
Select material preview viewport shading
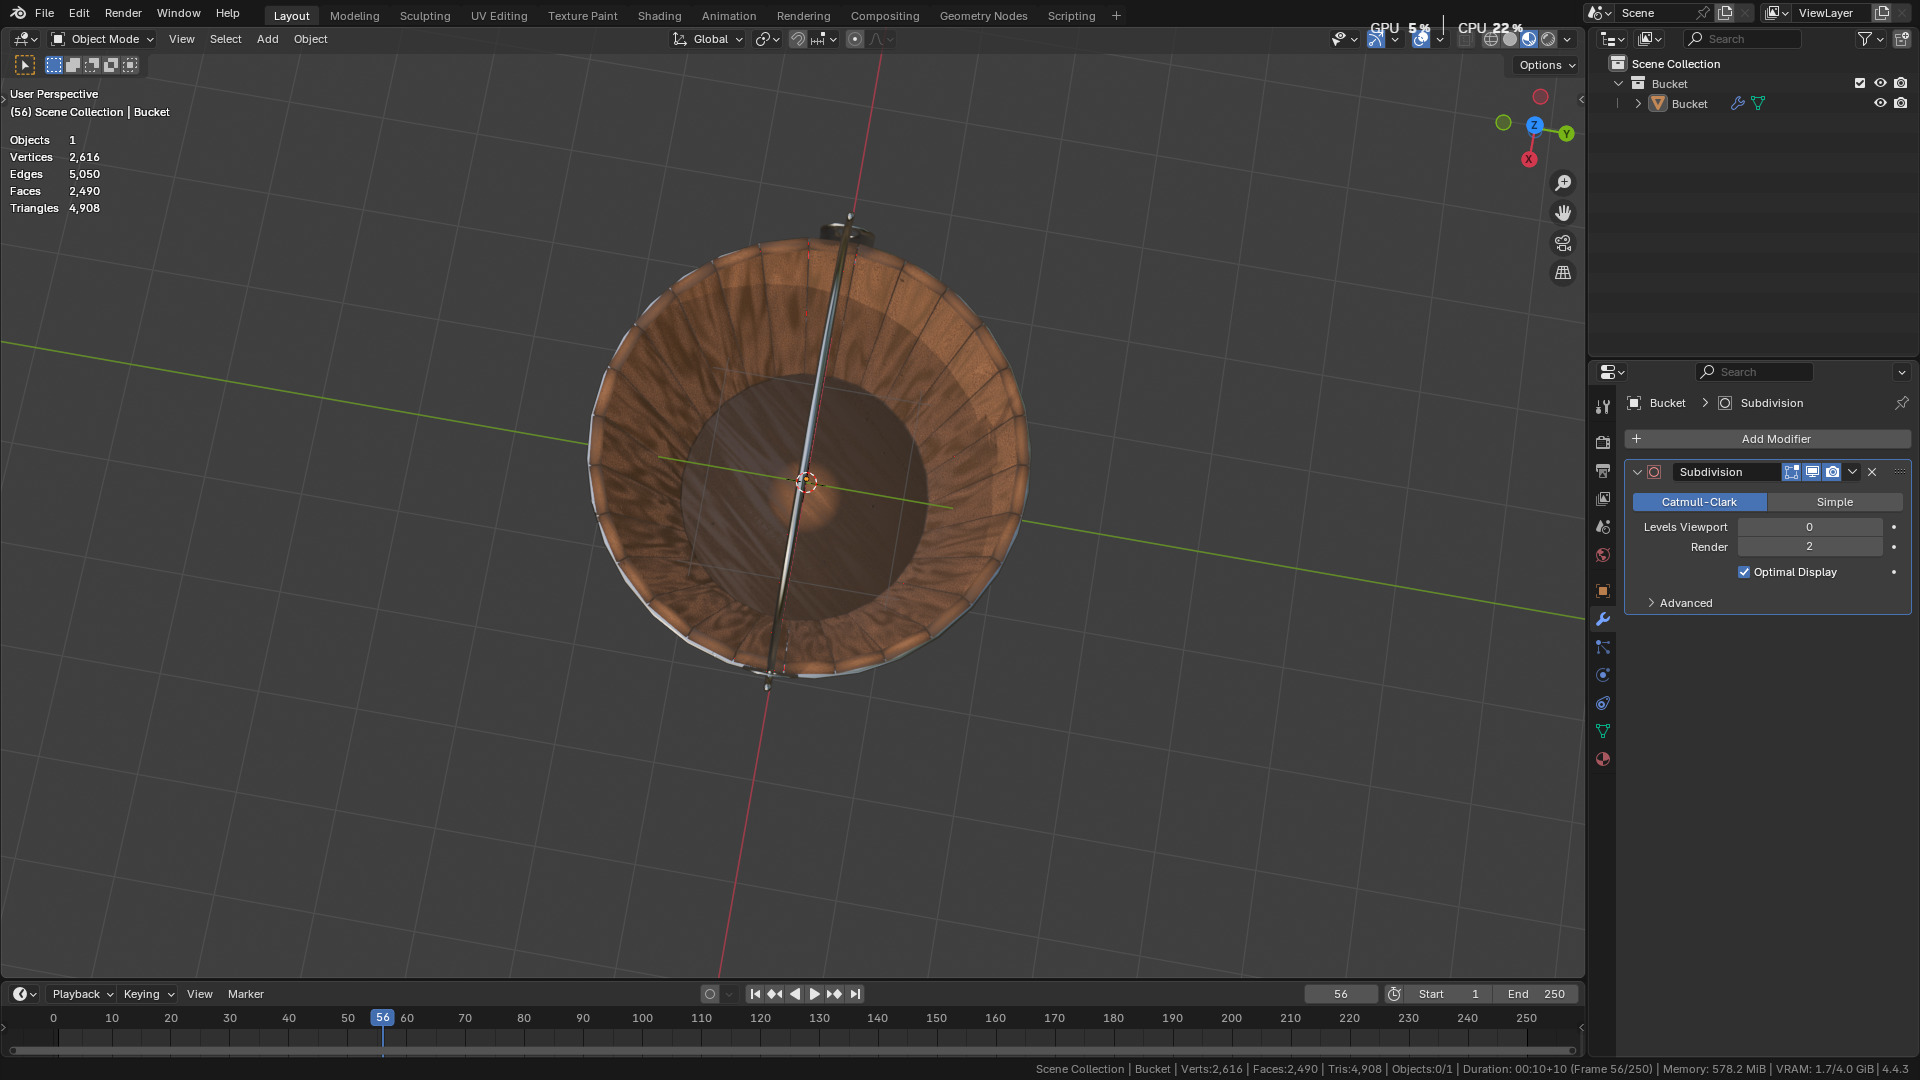pyautogui.click(x=1529, y=39)
